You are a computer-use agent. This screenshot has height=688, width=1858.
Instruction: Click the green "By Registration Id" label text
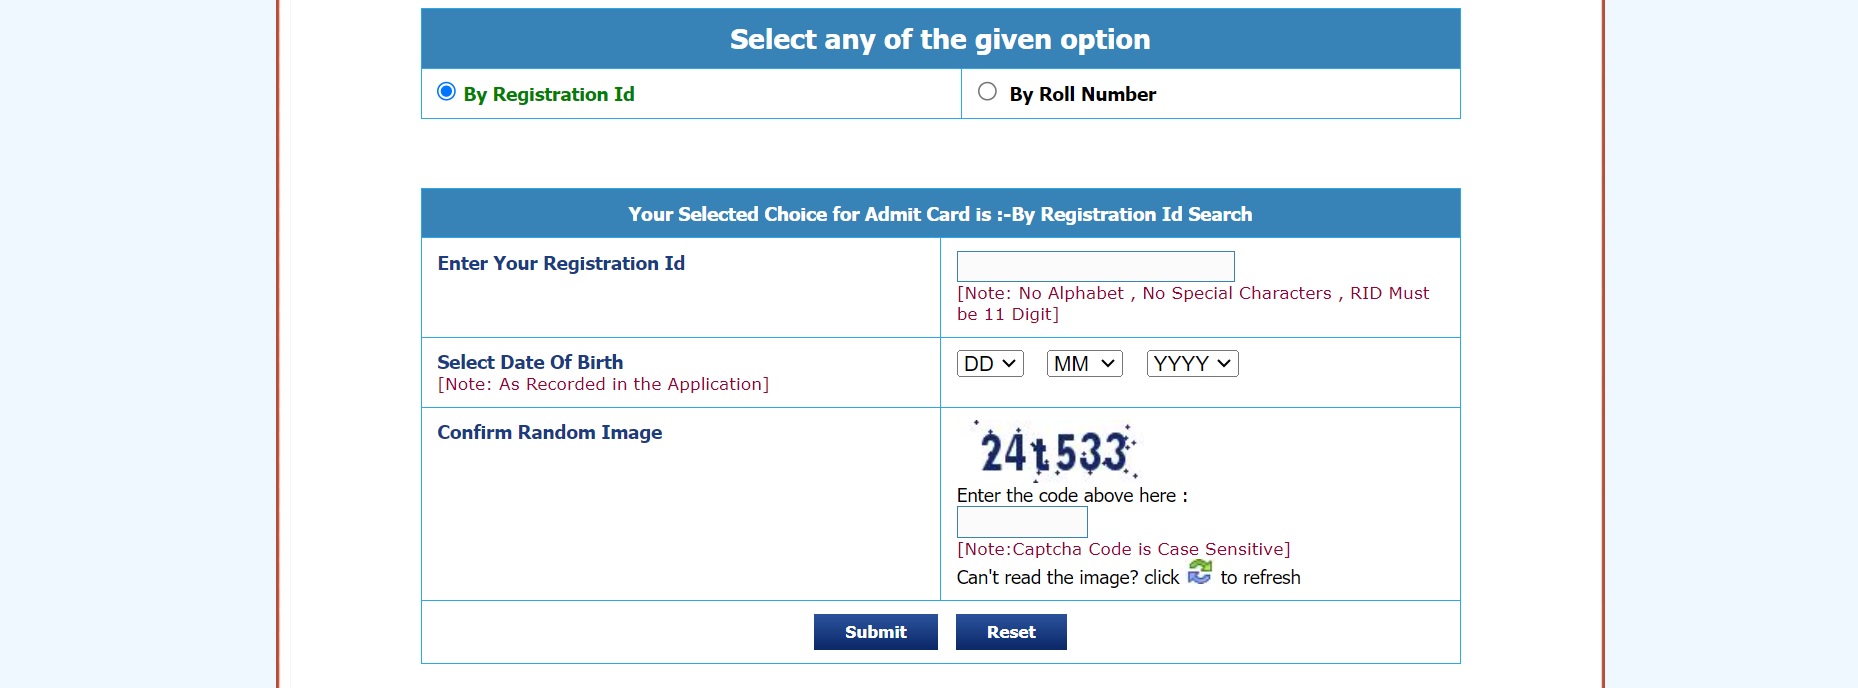[549, 94]
